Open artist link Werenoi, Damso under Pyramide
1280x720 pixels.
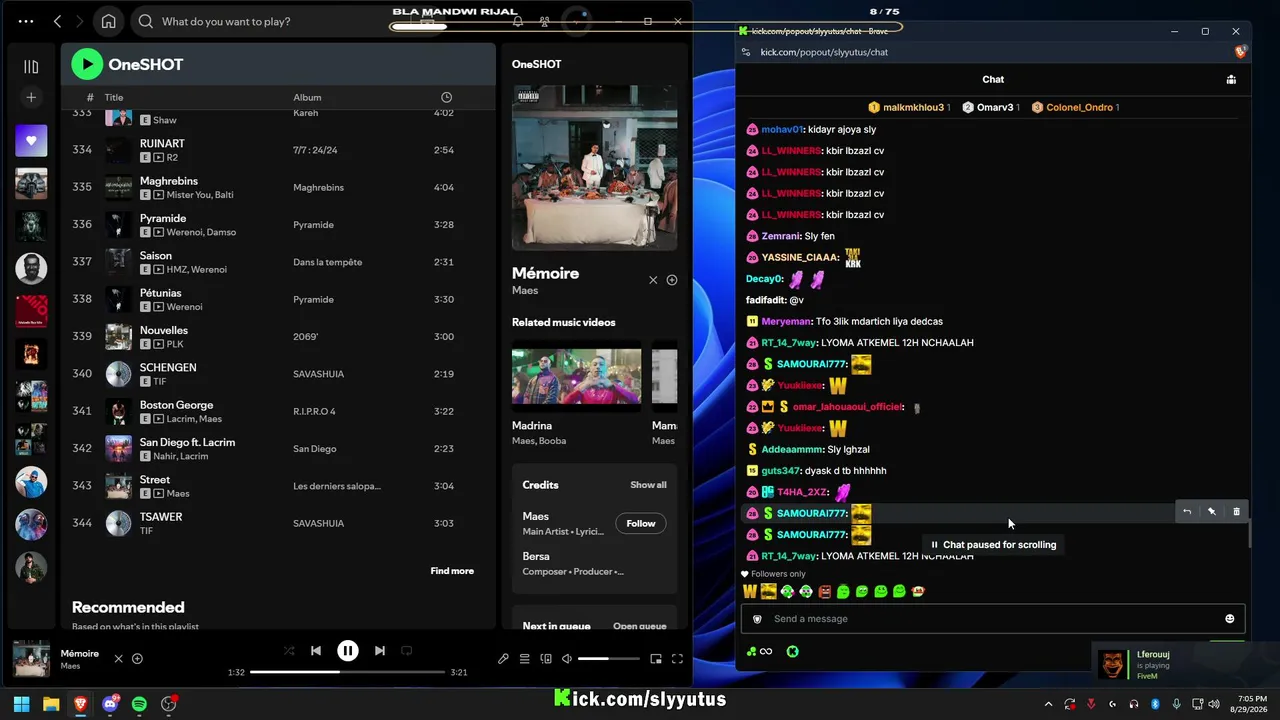click(x=201, y=232)
